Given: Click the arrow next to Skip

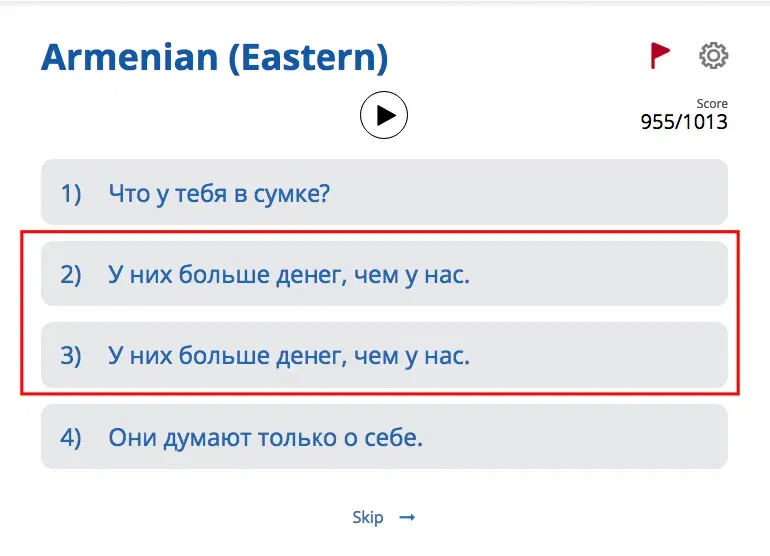Looking at the screenshot, I should coord(407,517).
